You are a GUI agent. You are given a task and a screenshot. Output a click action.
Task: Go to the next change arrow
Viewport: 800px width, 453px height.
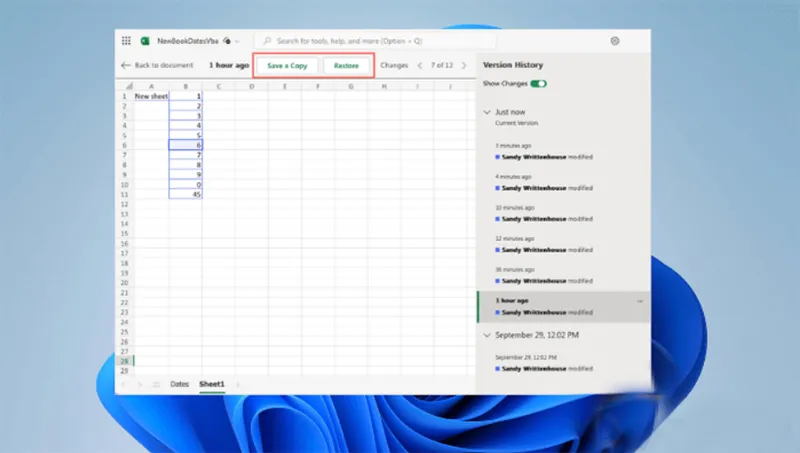[x=464, y=65]
